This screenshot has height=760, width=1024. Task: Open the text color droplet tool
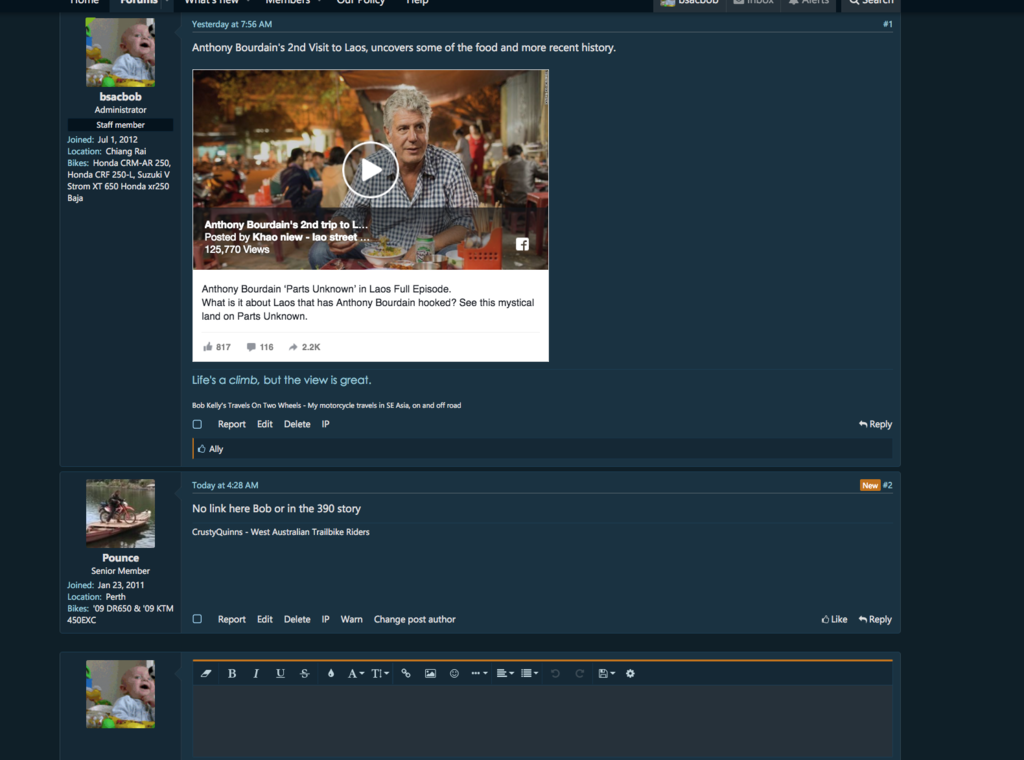[330, 673]
